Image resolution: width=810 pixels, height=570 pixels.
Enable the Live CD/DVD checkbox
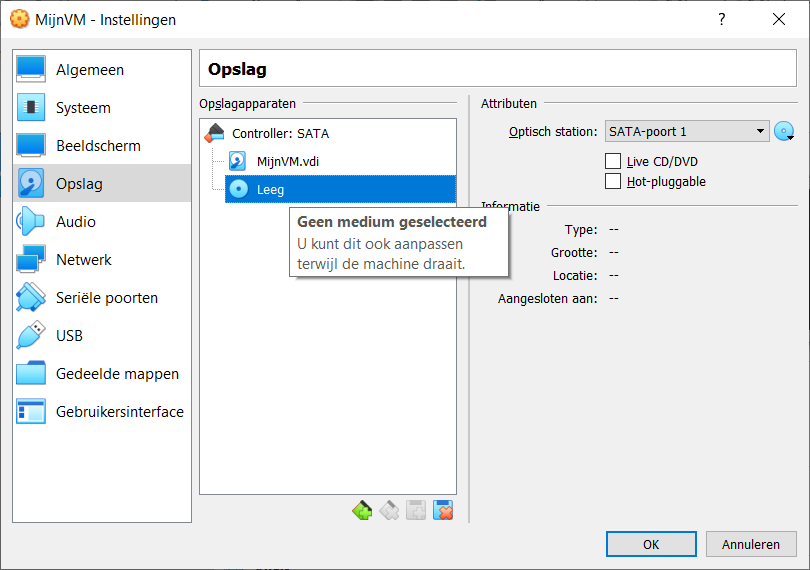[613, 161]
